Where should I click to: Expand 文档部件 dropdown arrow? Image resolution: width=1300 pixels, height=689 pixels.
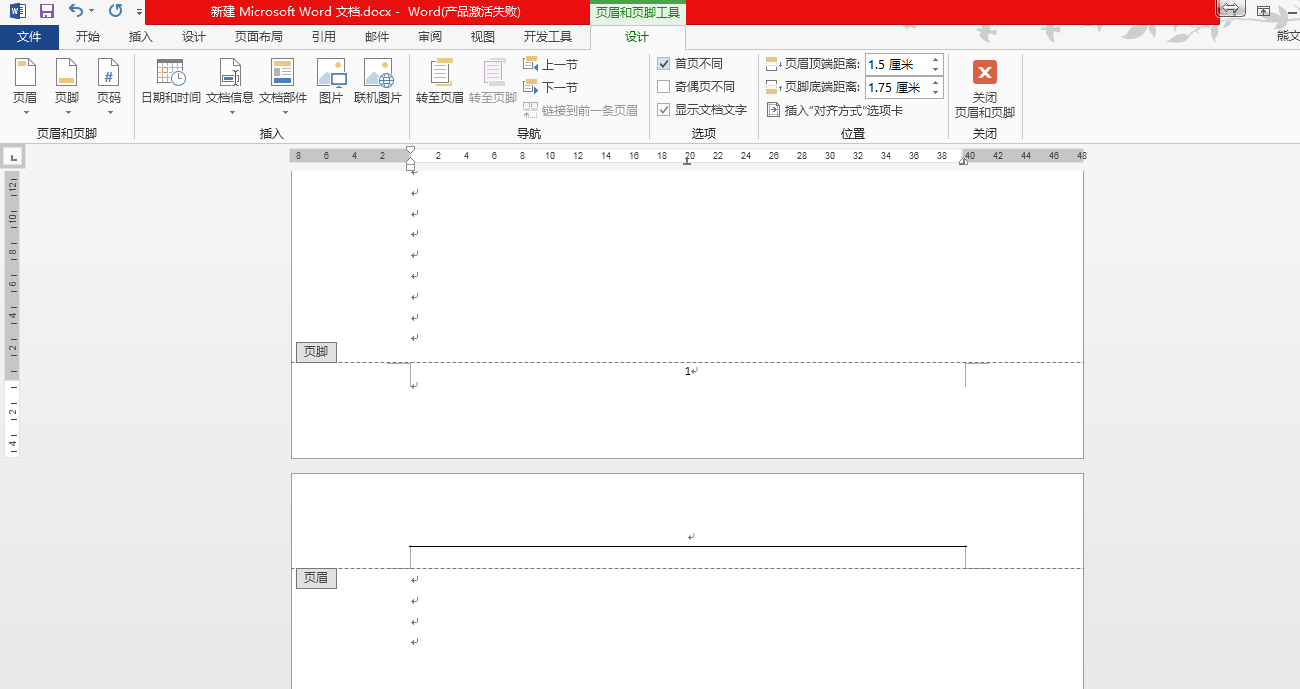click(x=283, y=112)
